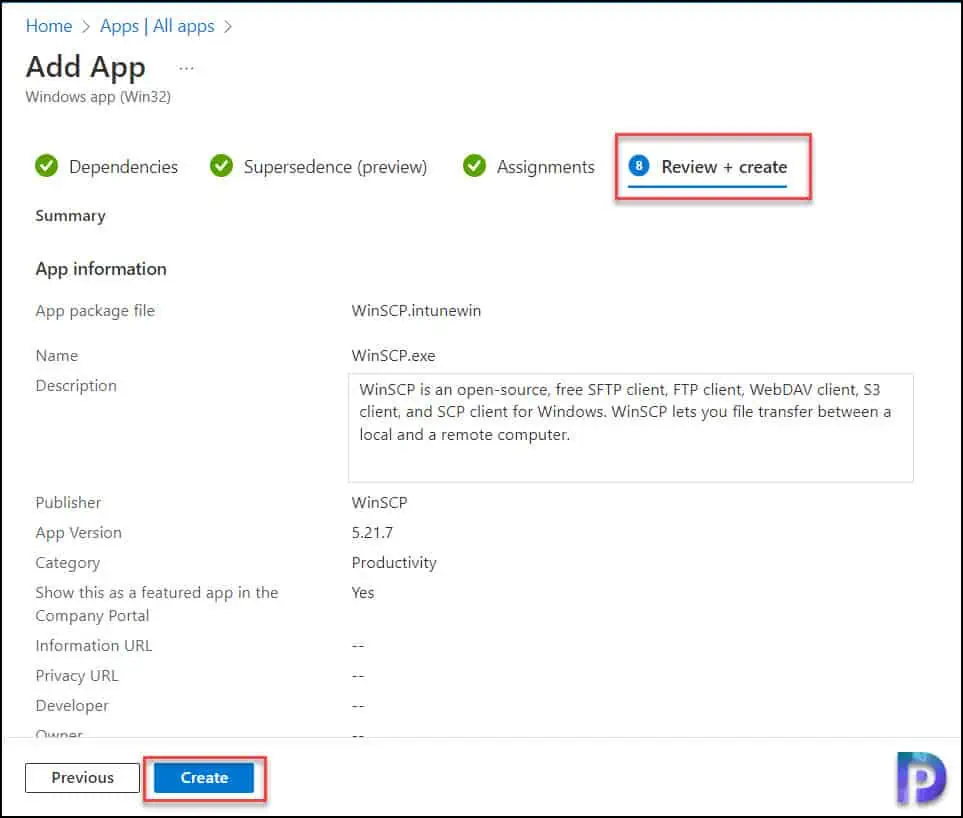The width and height of the screenshot is (963, 818).
Task: Click the App information heading
Action: coord(101,269)
